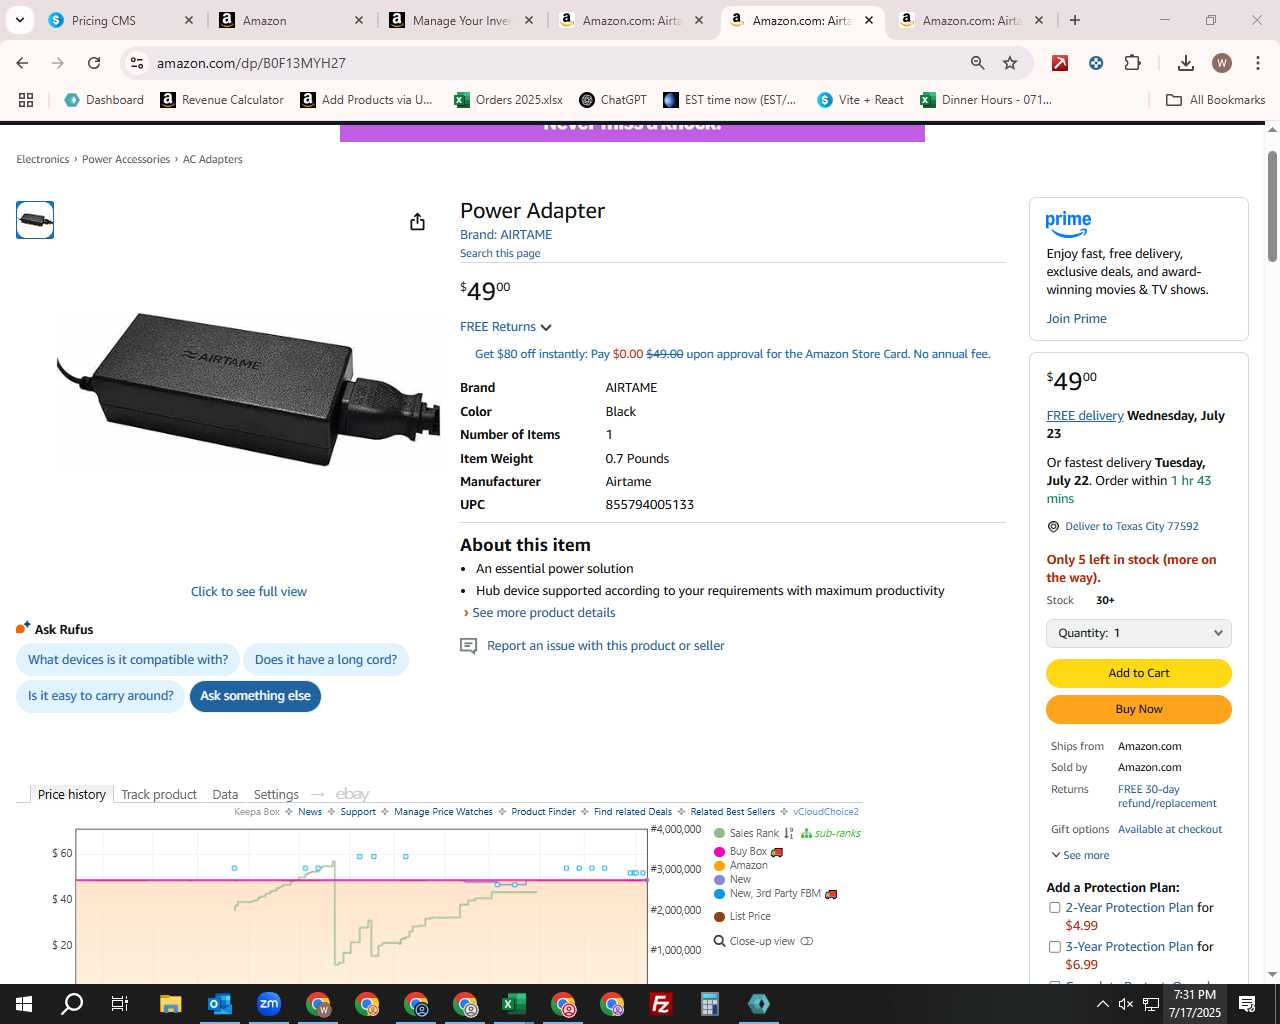Open Calculator from the taskbar
The height and width of the screenshot is (1024, 1280).
tap(709, 1004)
